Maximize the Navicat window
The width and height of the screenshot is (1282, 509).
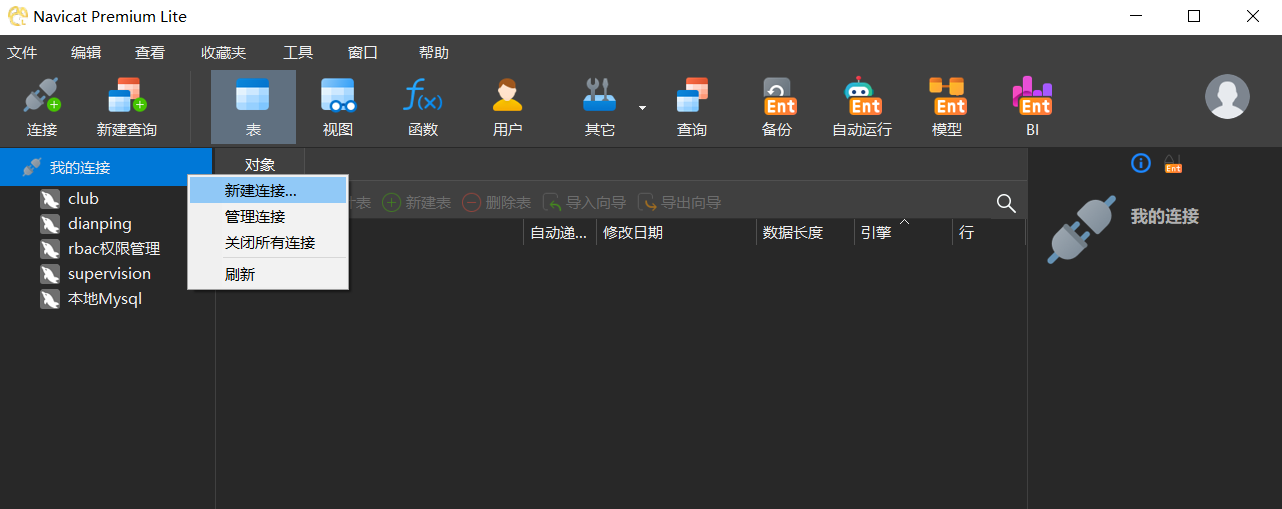click(x=1194, y=16)
